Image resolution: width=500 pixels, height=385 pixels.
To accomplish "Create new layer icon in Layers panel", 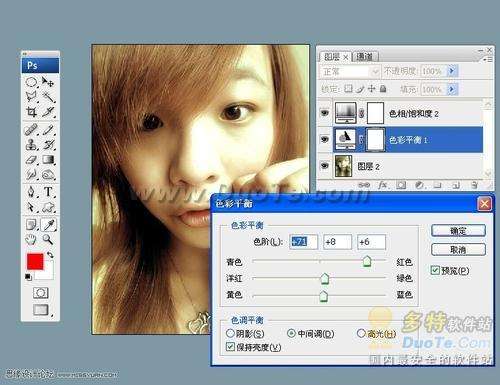I will click(456, 184).
